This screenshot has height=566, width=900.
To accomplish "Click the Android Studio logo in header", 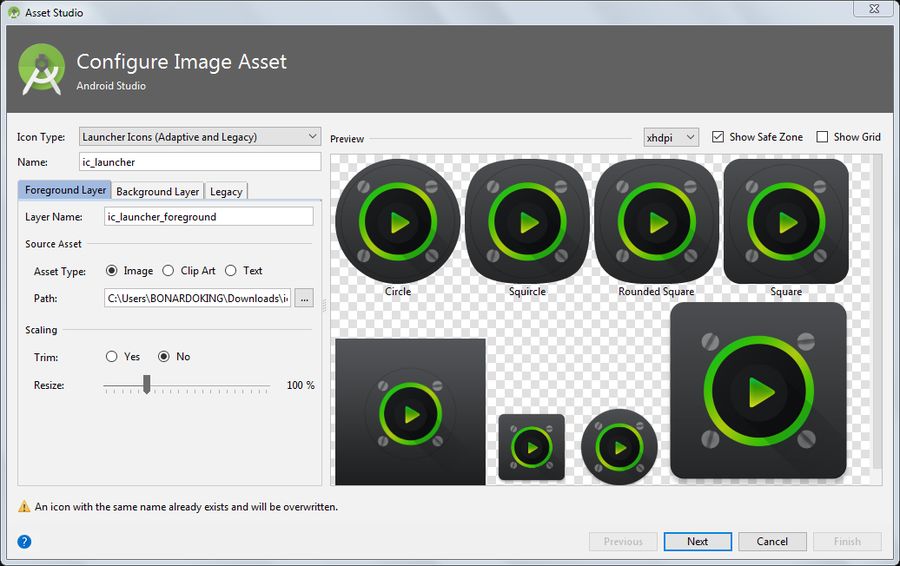I will coord(43,70).
